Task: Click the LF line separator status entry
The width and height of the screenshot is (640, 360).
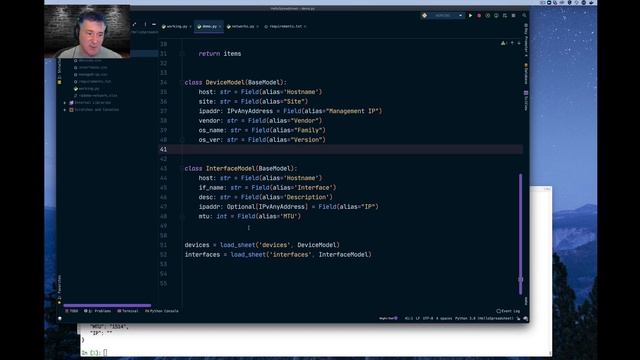Action: point(418,318)
